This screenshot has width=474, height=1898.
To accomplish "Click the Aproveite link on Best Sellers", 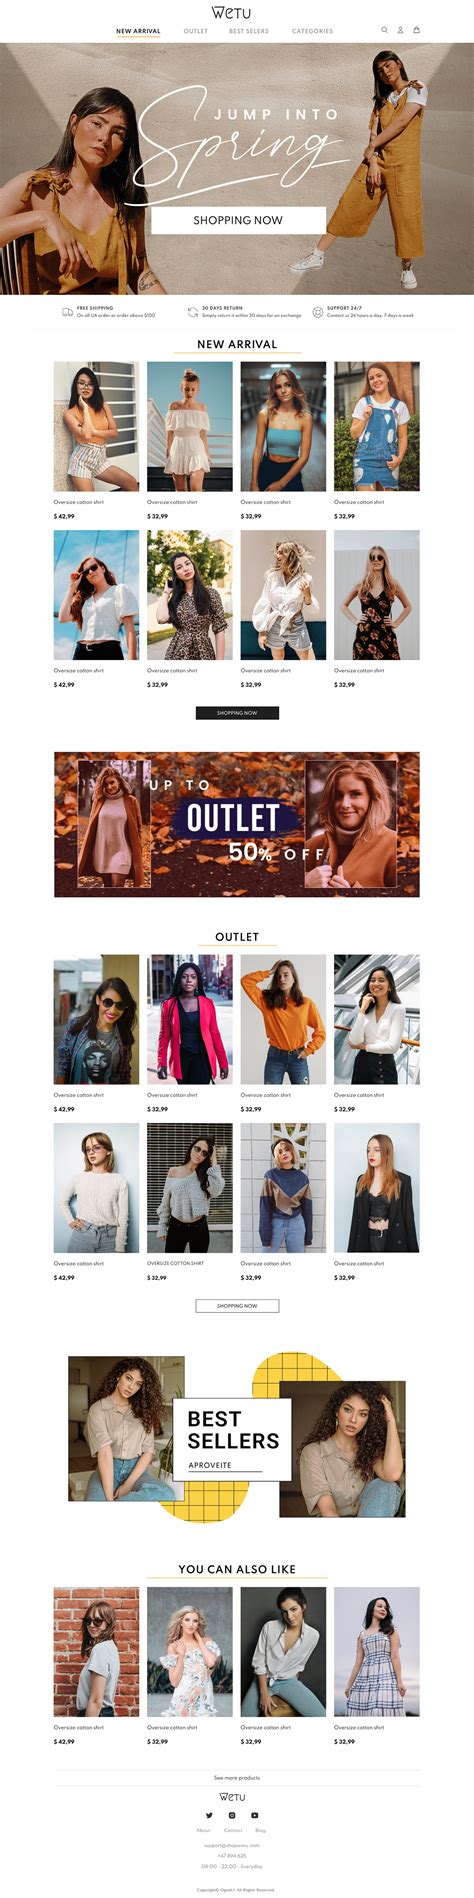I will [x=210, y=1465].
